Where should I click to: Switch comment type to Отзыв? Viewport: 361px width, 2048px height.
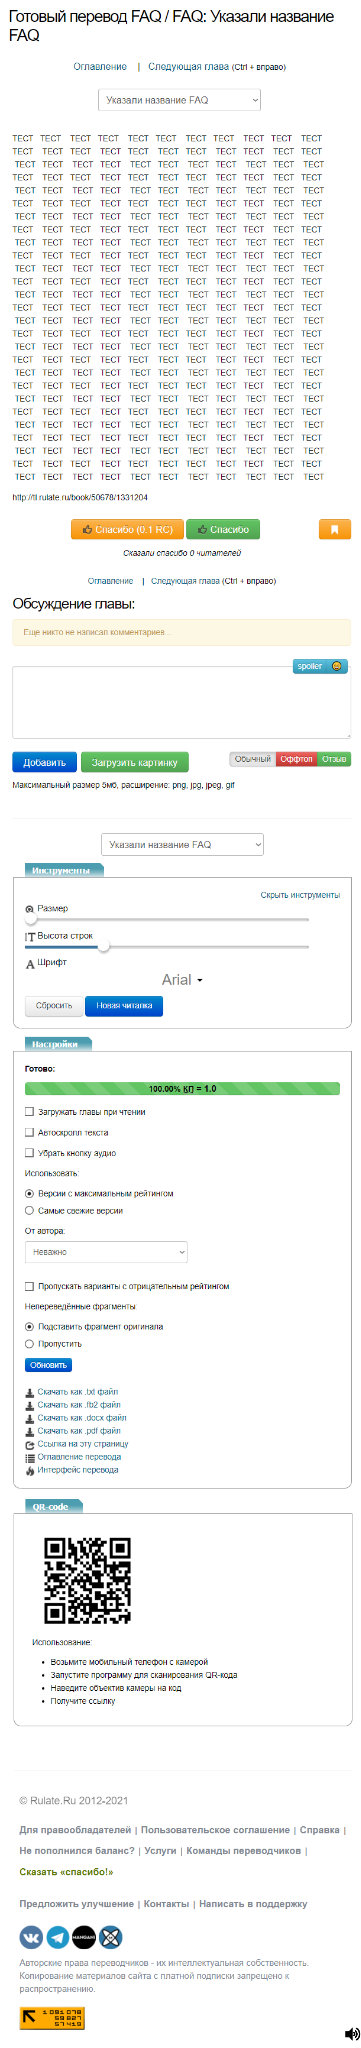(x=334, y=759)
